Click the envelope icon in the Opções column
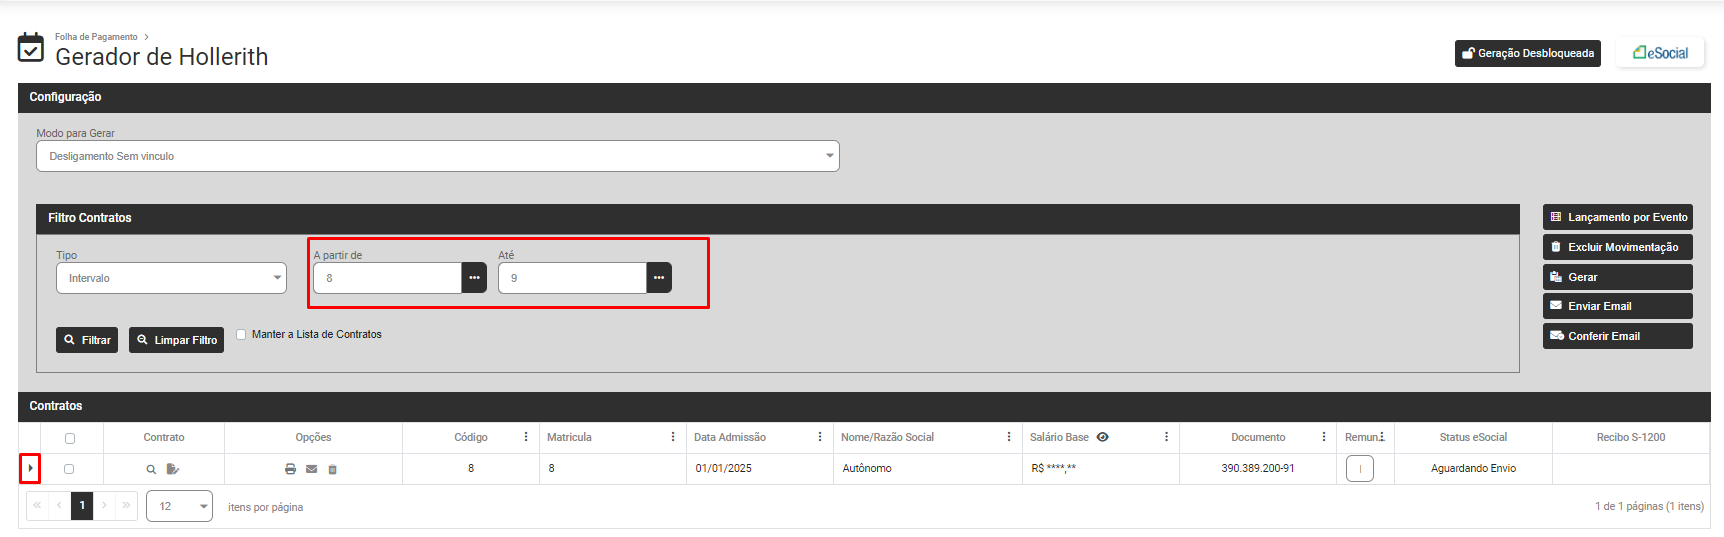 311,469
